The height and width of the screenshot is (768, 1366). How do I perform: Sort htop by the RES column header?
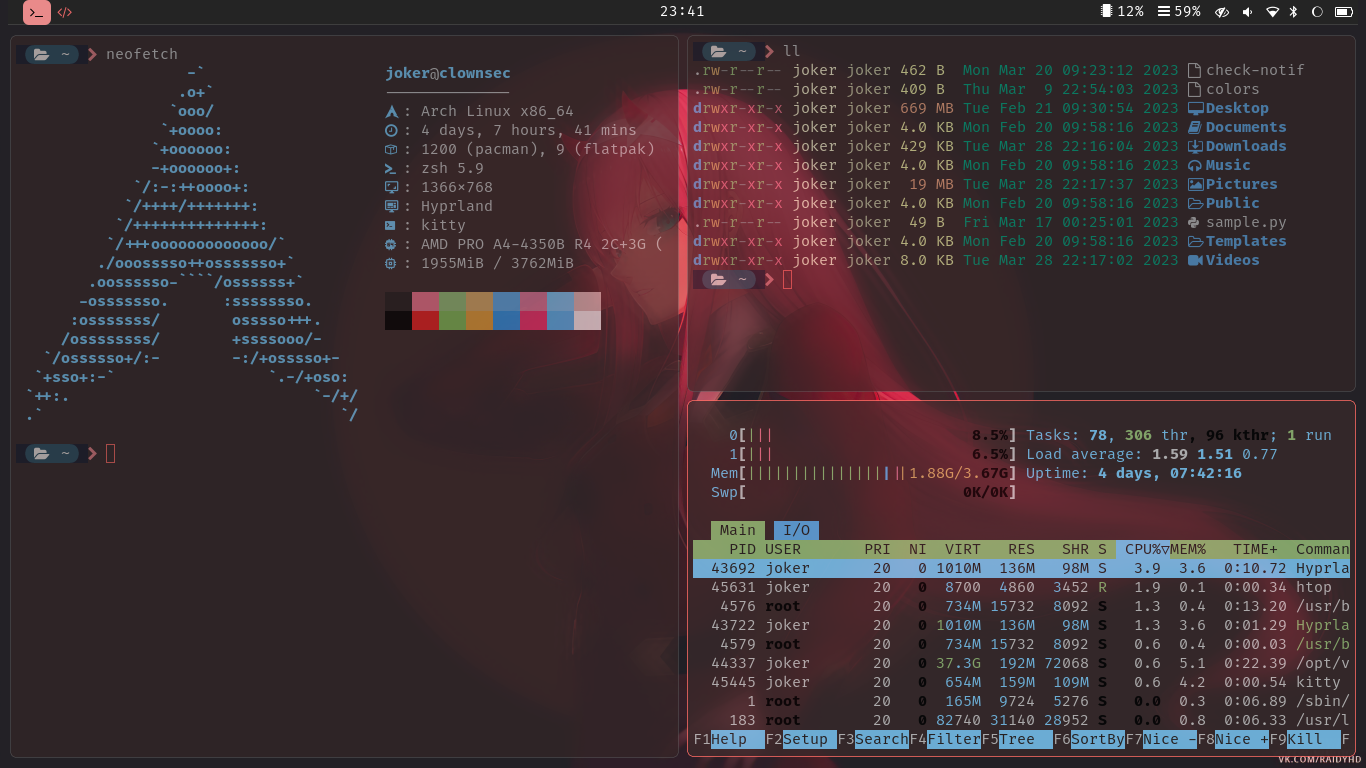(x=1021, y=549)
